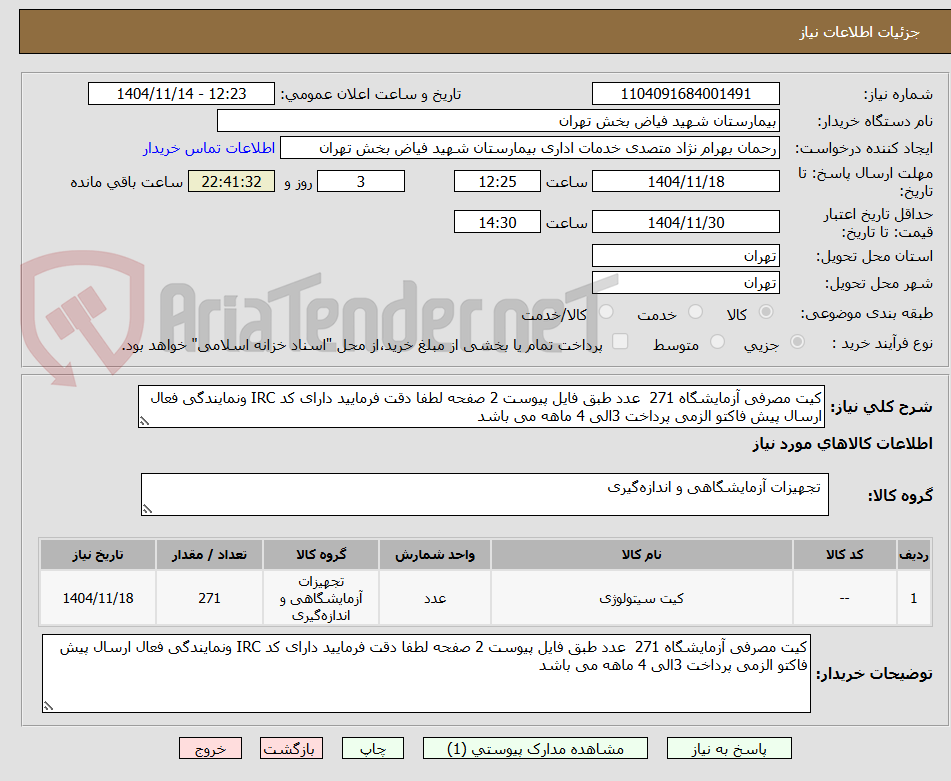Screen dimensions: 951x781
Task: Click the row number 1 cell
Action: [x=913, y=598]
